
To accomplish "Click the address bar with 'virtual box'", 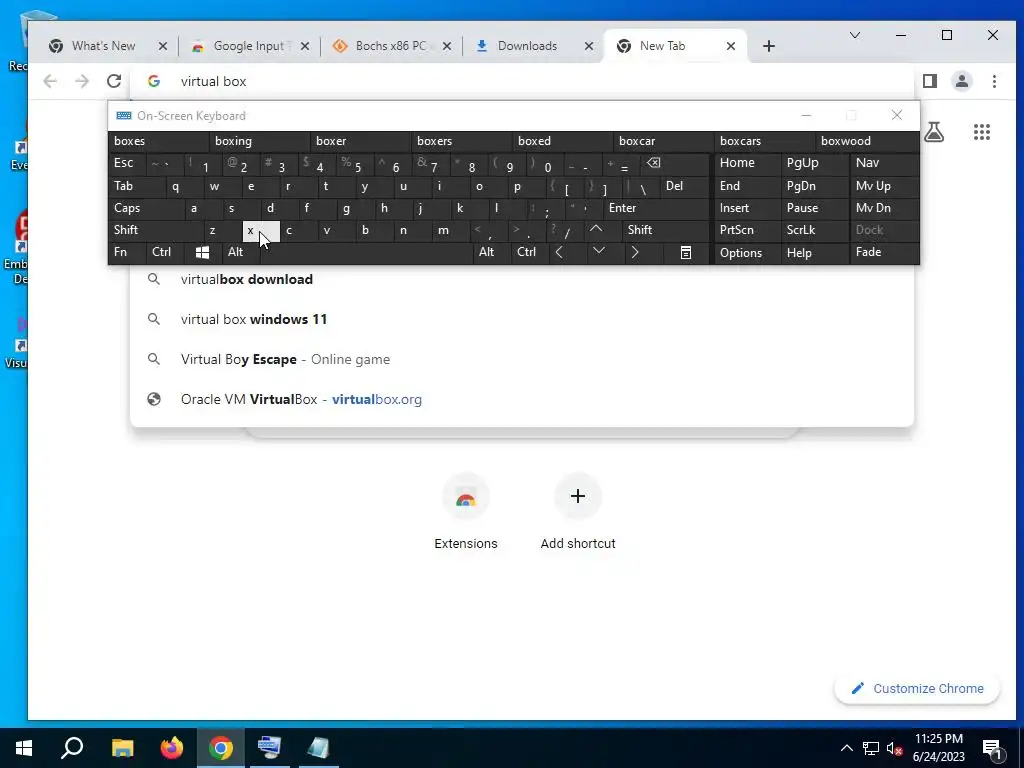I will pyautogui.click(x=522, y=81).
